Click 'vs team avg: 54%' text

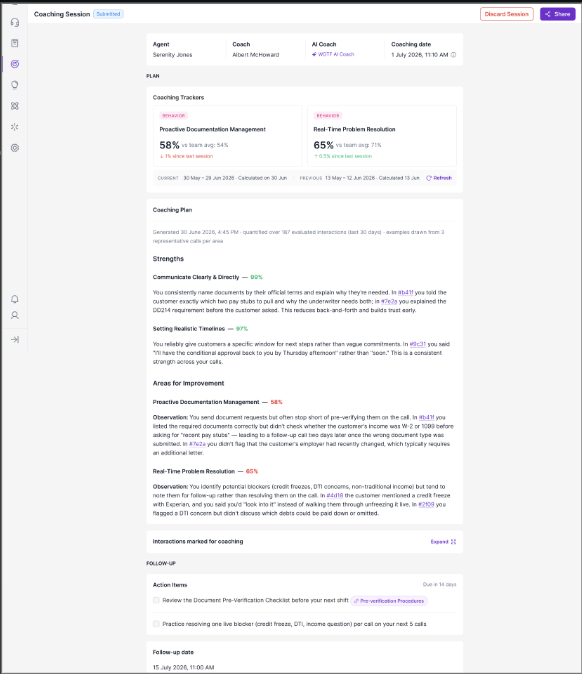[x=205, y=145]
